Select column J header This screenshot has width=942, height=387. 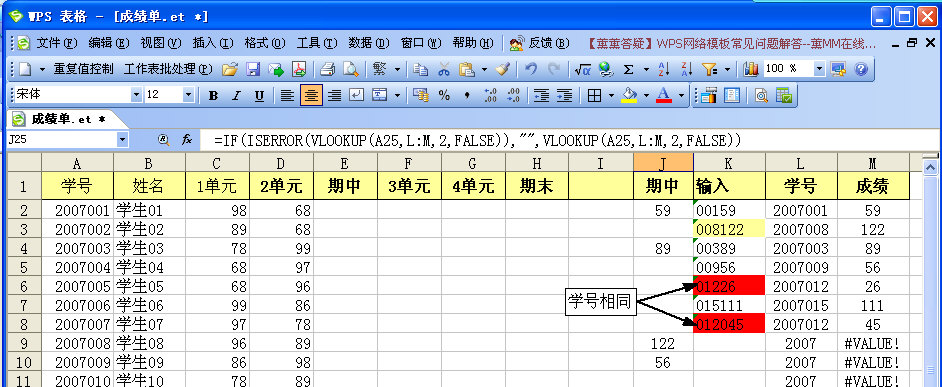click(663, 163)
